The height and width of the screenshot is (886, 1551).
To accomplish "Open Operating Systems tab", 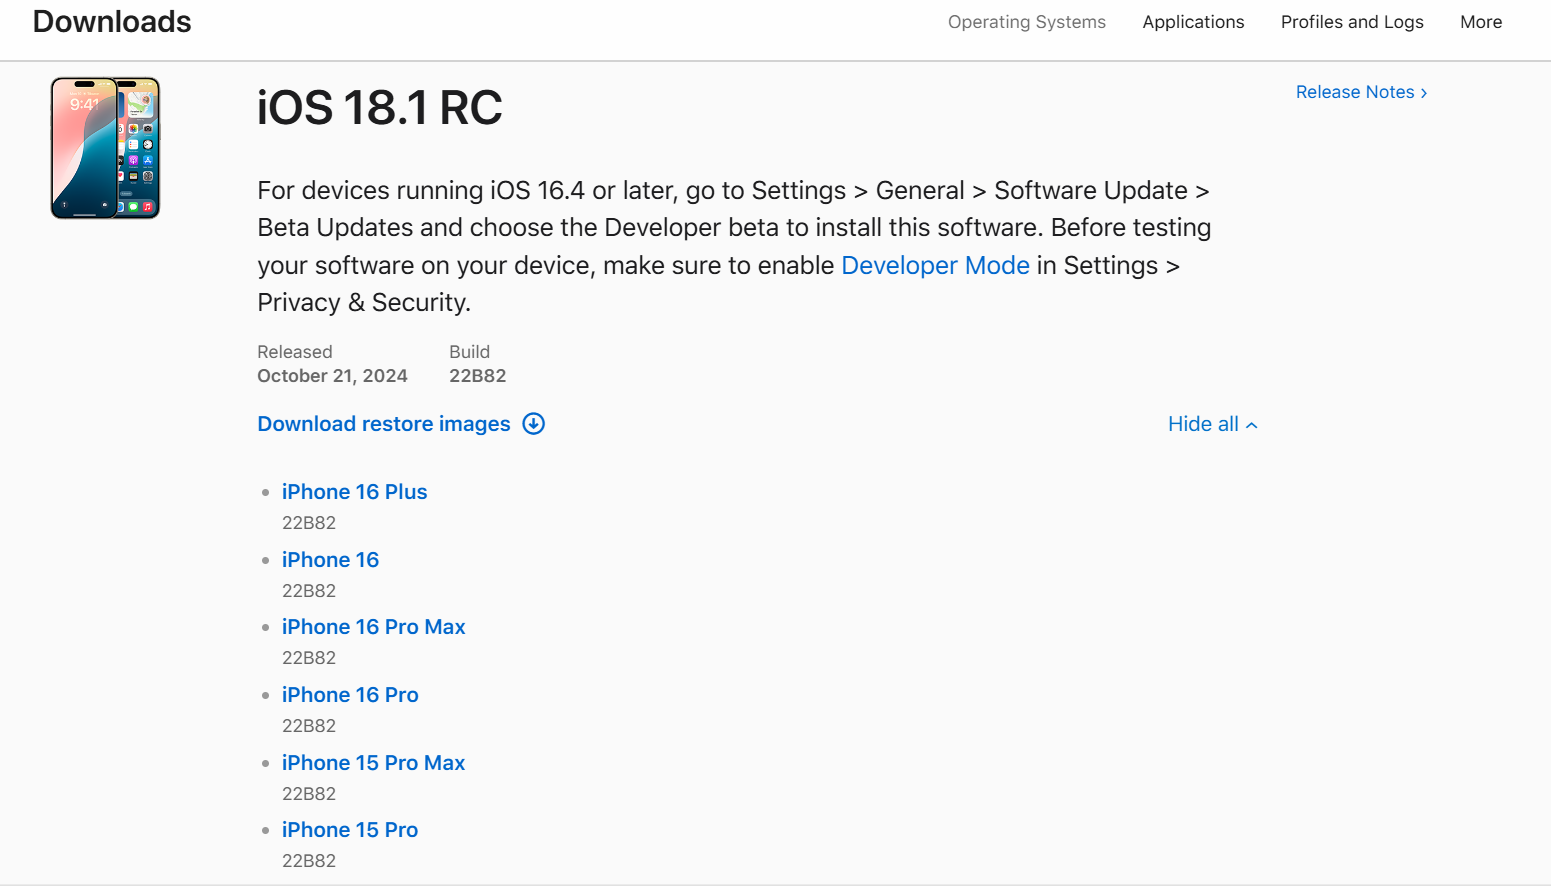I will (1026, 22).
